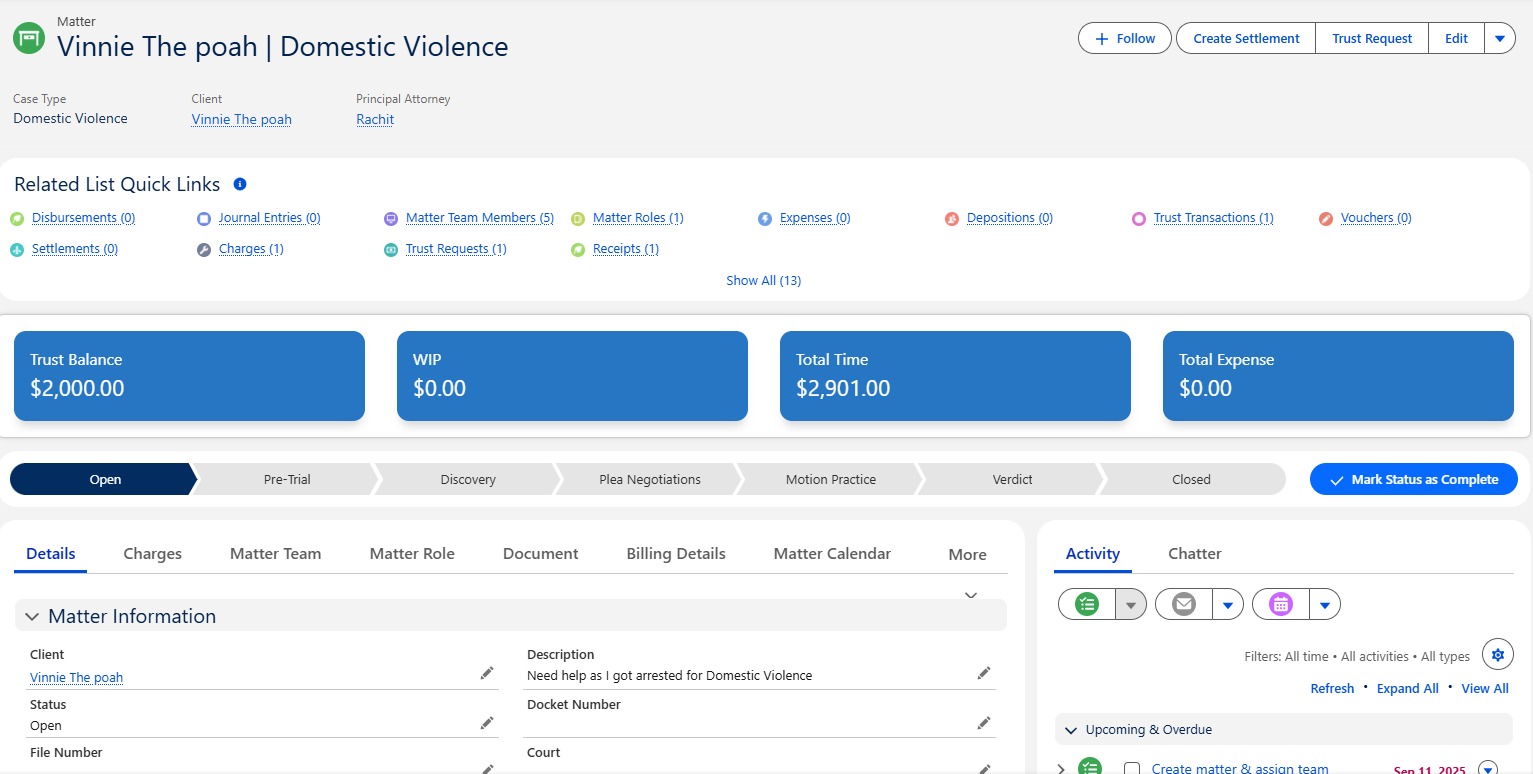Check the Create matter & assign team checkbox
The height and width of the screenshot is (774, 1533).
tap(1132, 769)
